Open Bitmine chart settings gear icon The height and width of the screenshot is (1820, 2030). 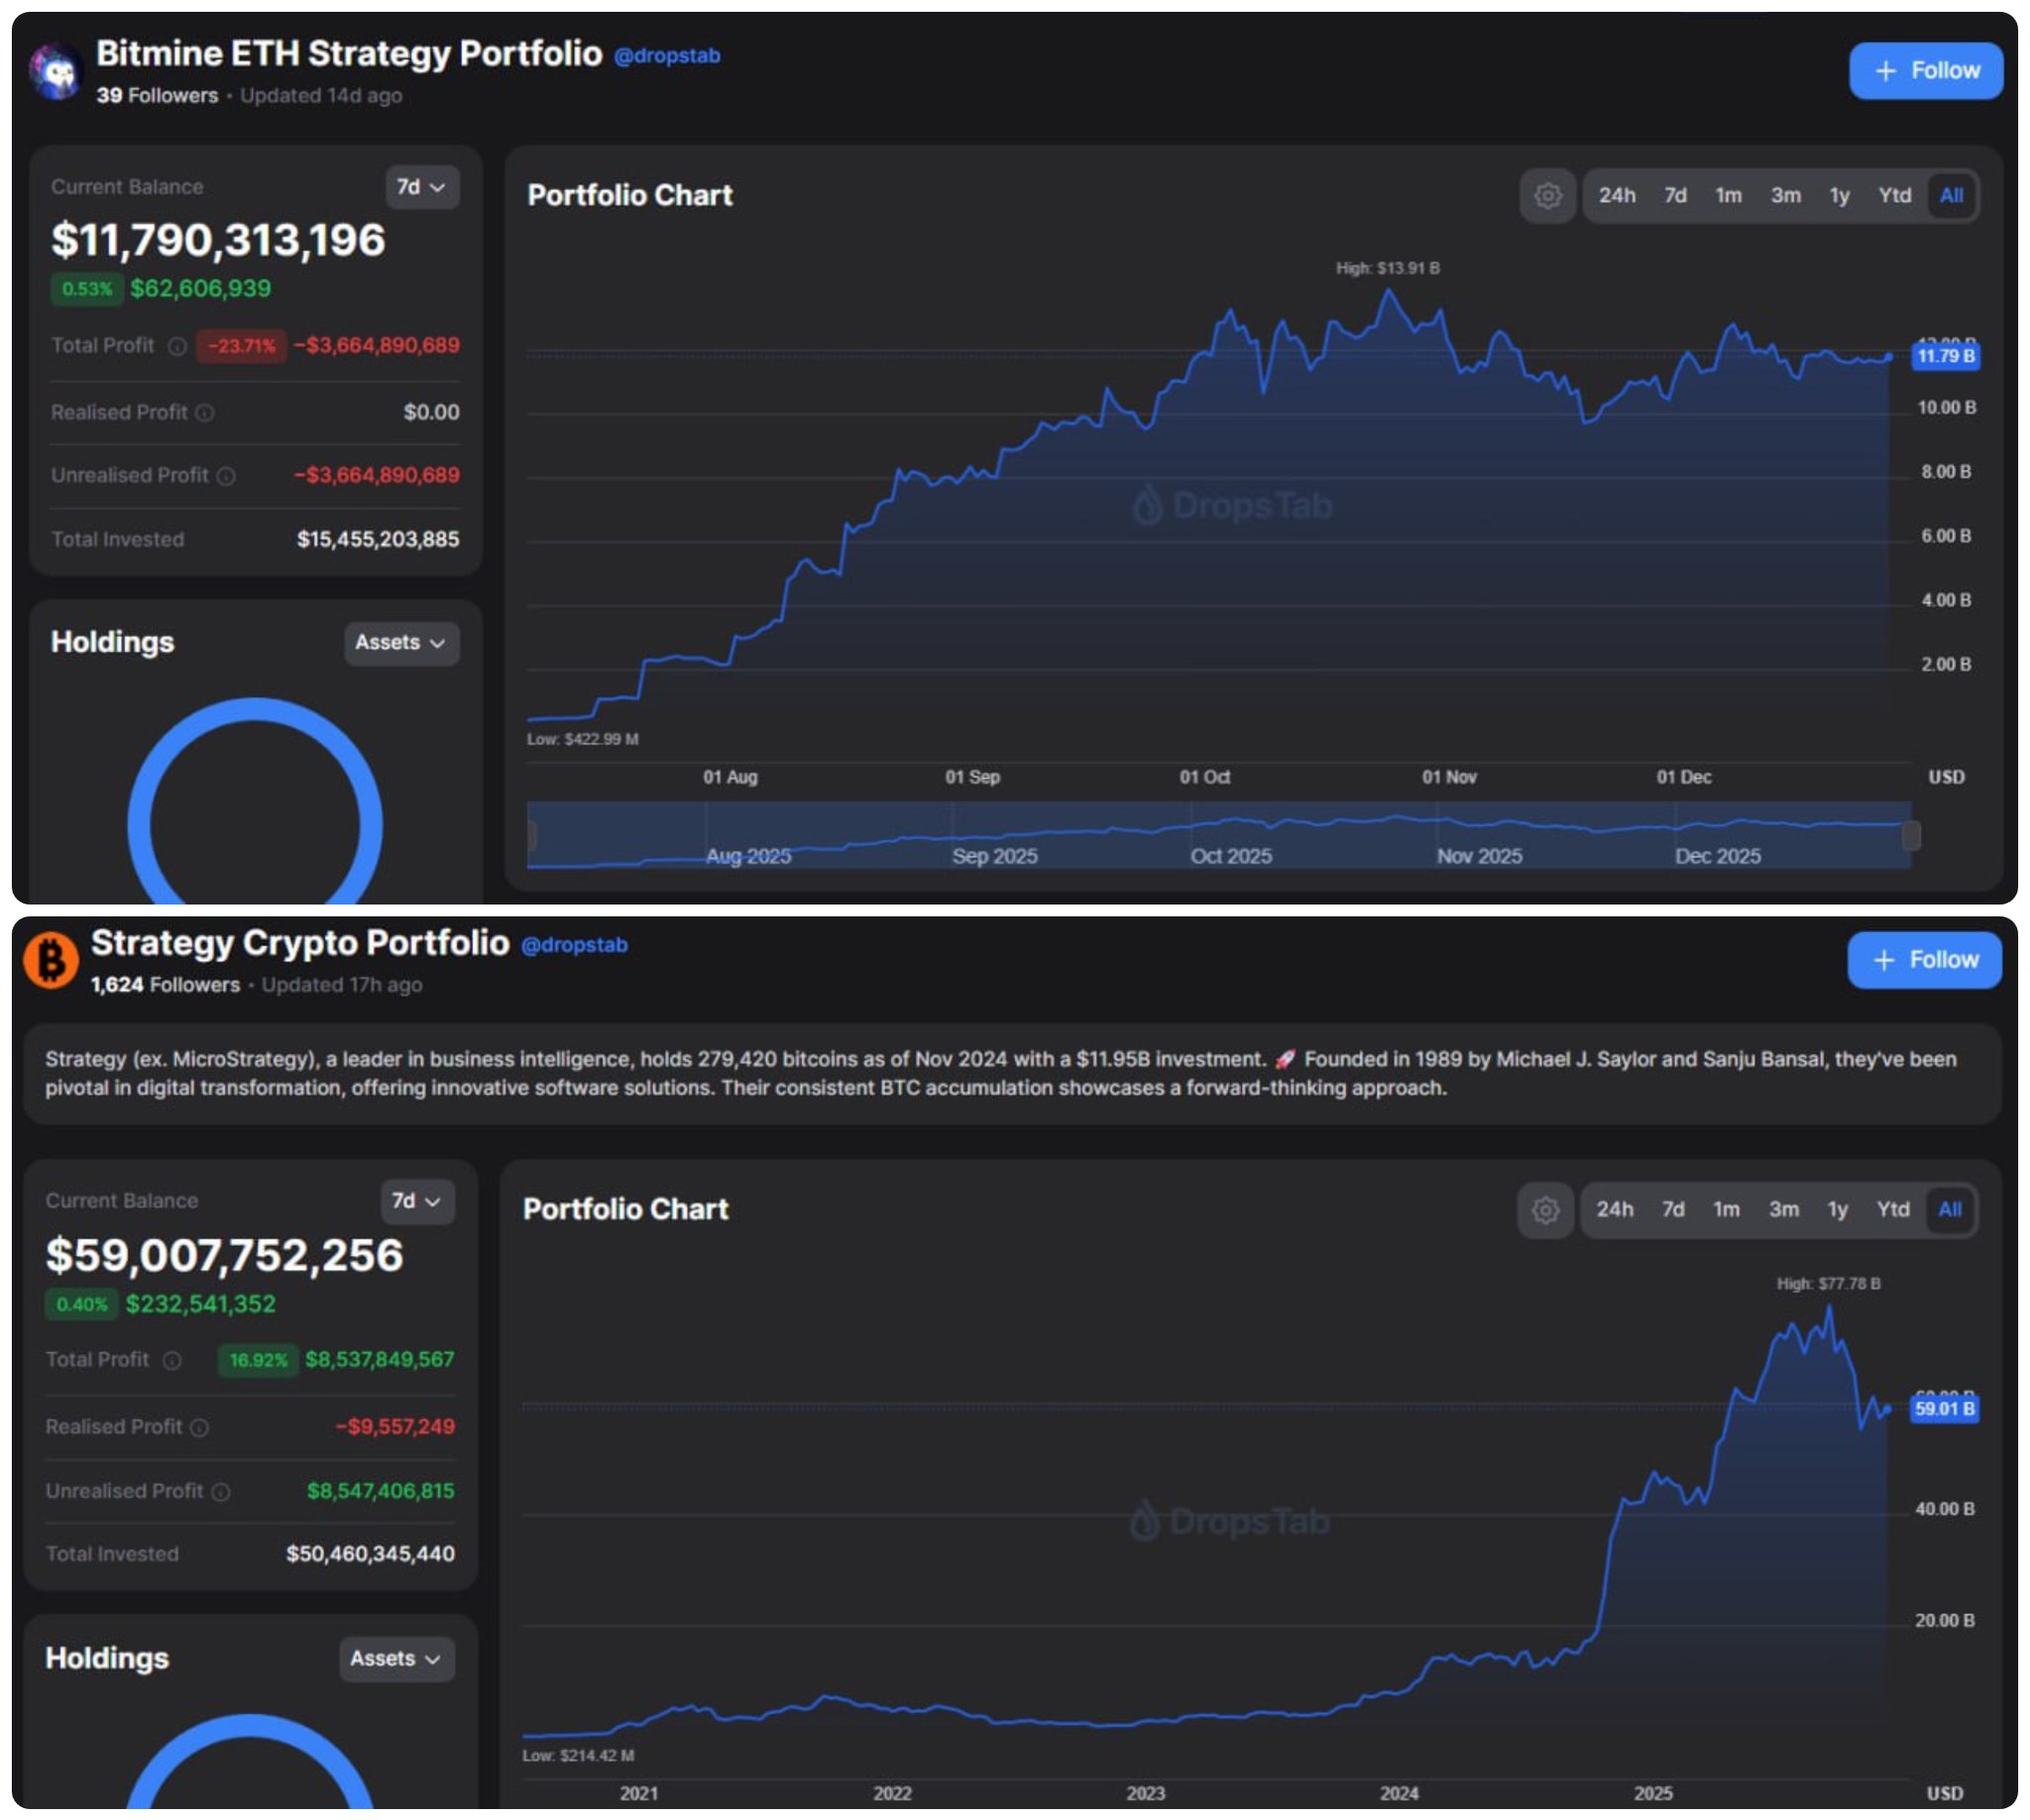click(1547, 195)
